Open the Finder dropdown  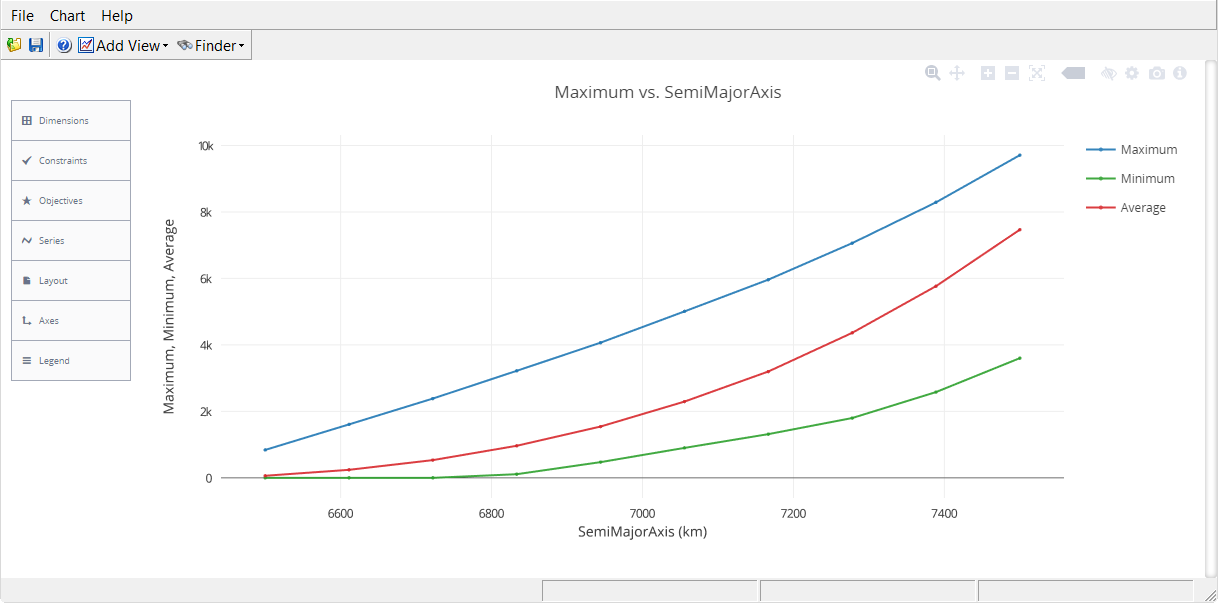click(x=211, y=45)
